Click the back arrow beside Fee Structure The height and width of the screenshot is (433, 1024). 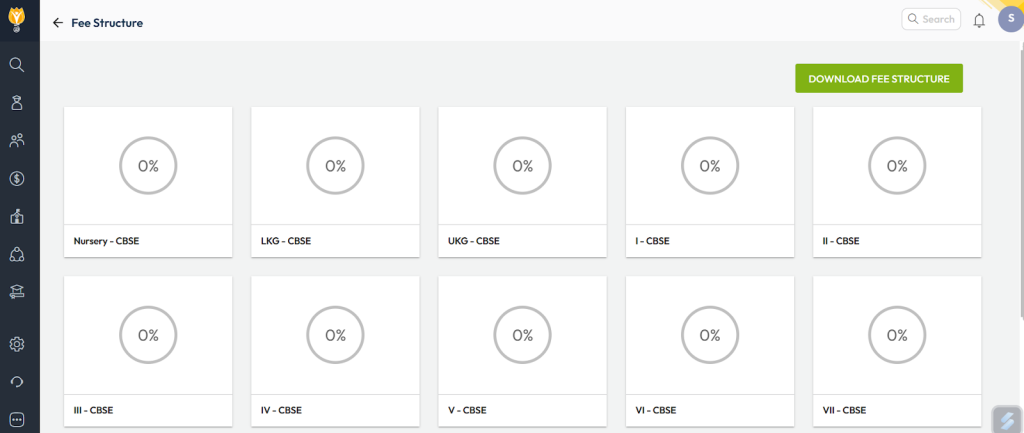click(58, 22)
